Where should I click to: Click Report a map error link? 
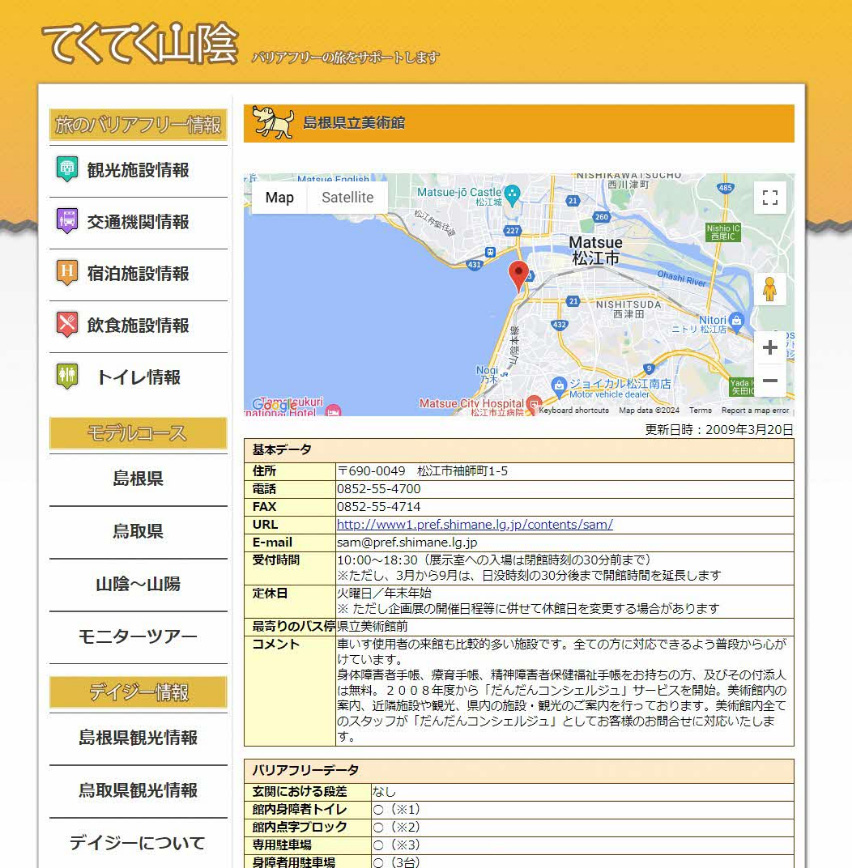click(x=755, y=410)
